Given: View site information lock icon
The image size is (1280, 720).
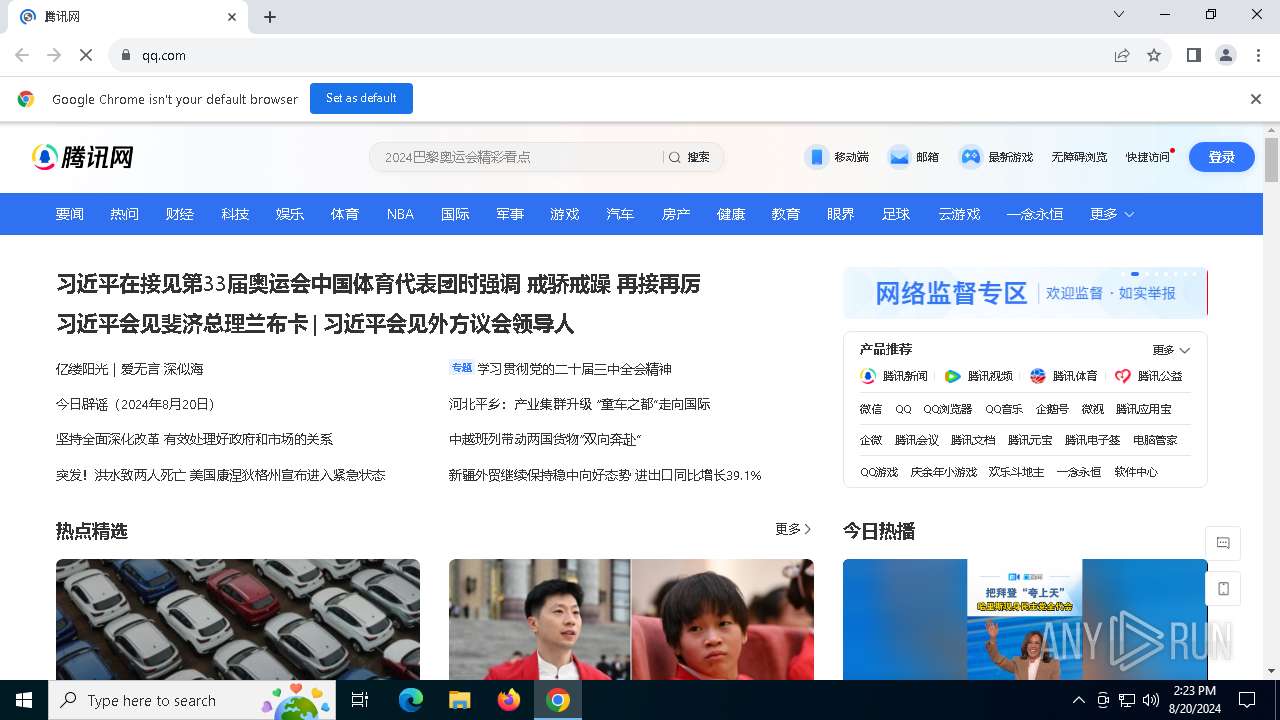Looking at the screenshot, I should [x=126, y=55].
